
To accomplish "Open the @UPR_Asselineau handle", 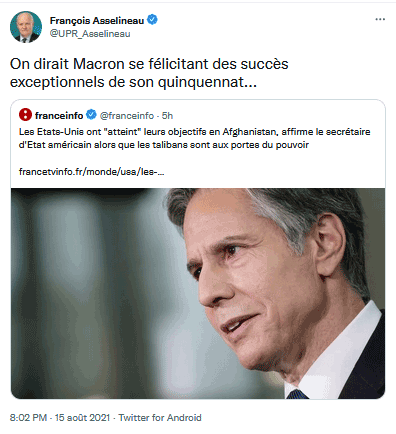I will pyautogui.click(x=90, y=34).
